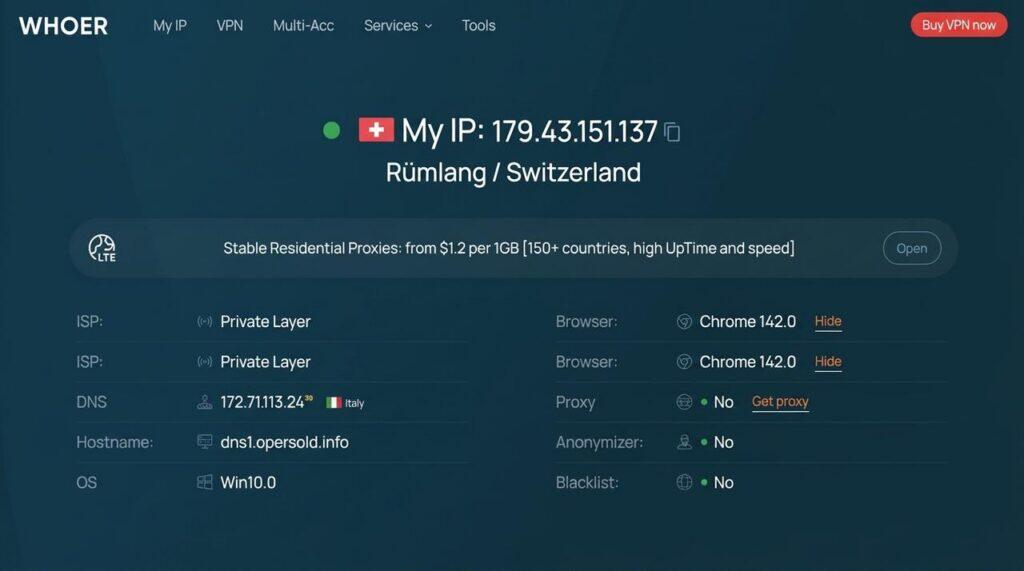The height and width of the screenshot is (571, 1024).
Task: Open the My IP menu item
Action: [170, 25]
